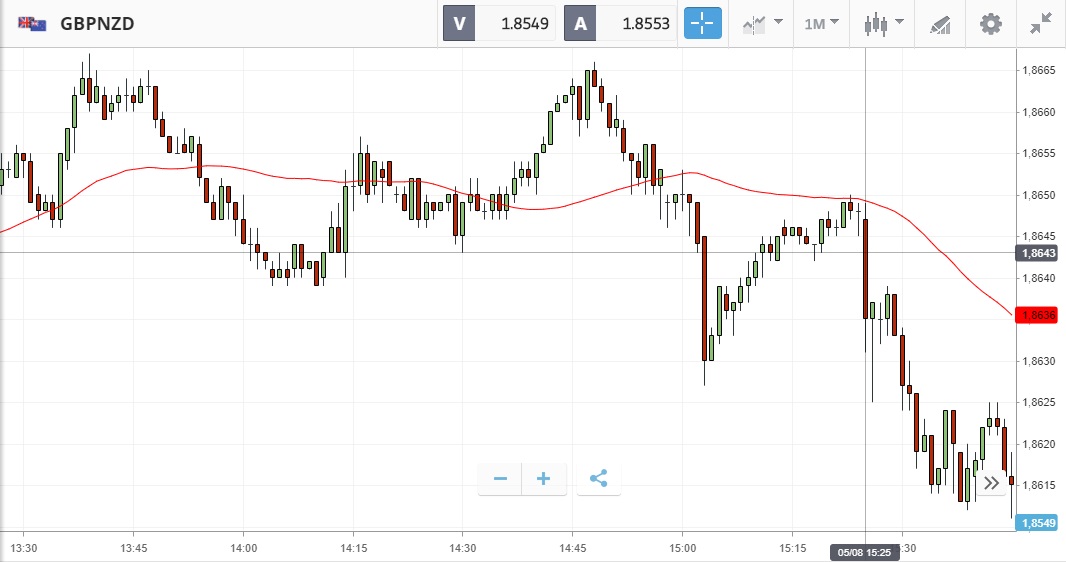
Task: Toggle the crosshair cursor tool
Action: (703, 23)
